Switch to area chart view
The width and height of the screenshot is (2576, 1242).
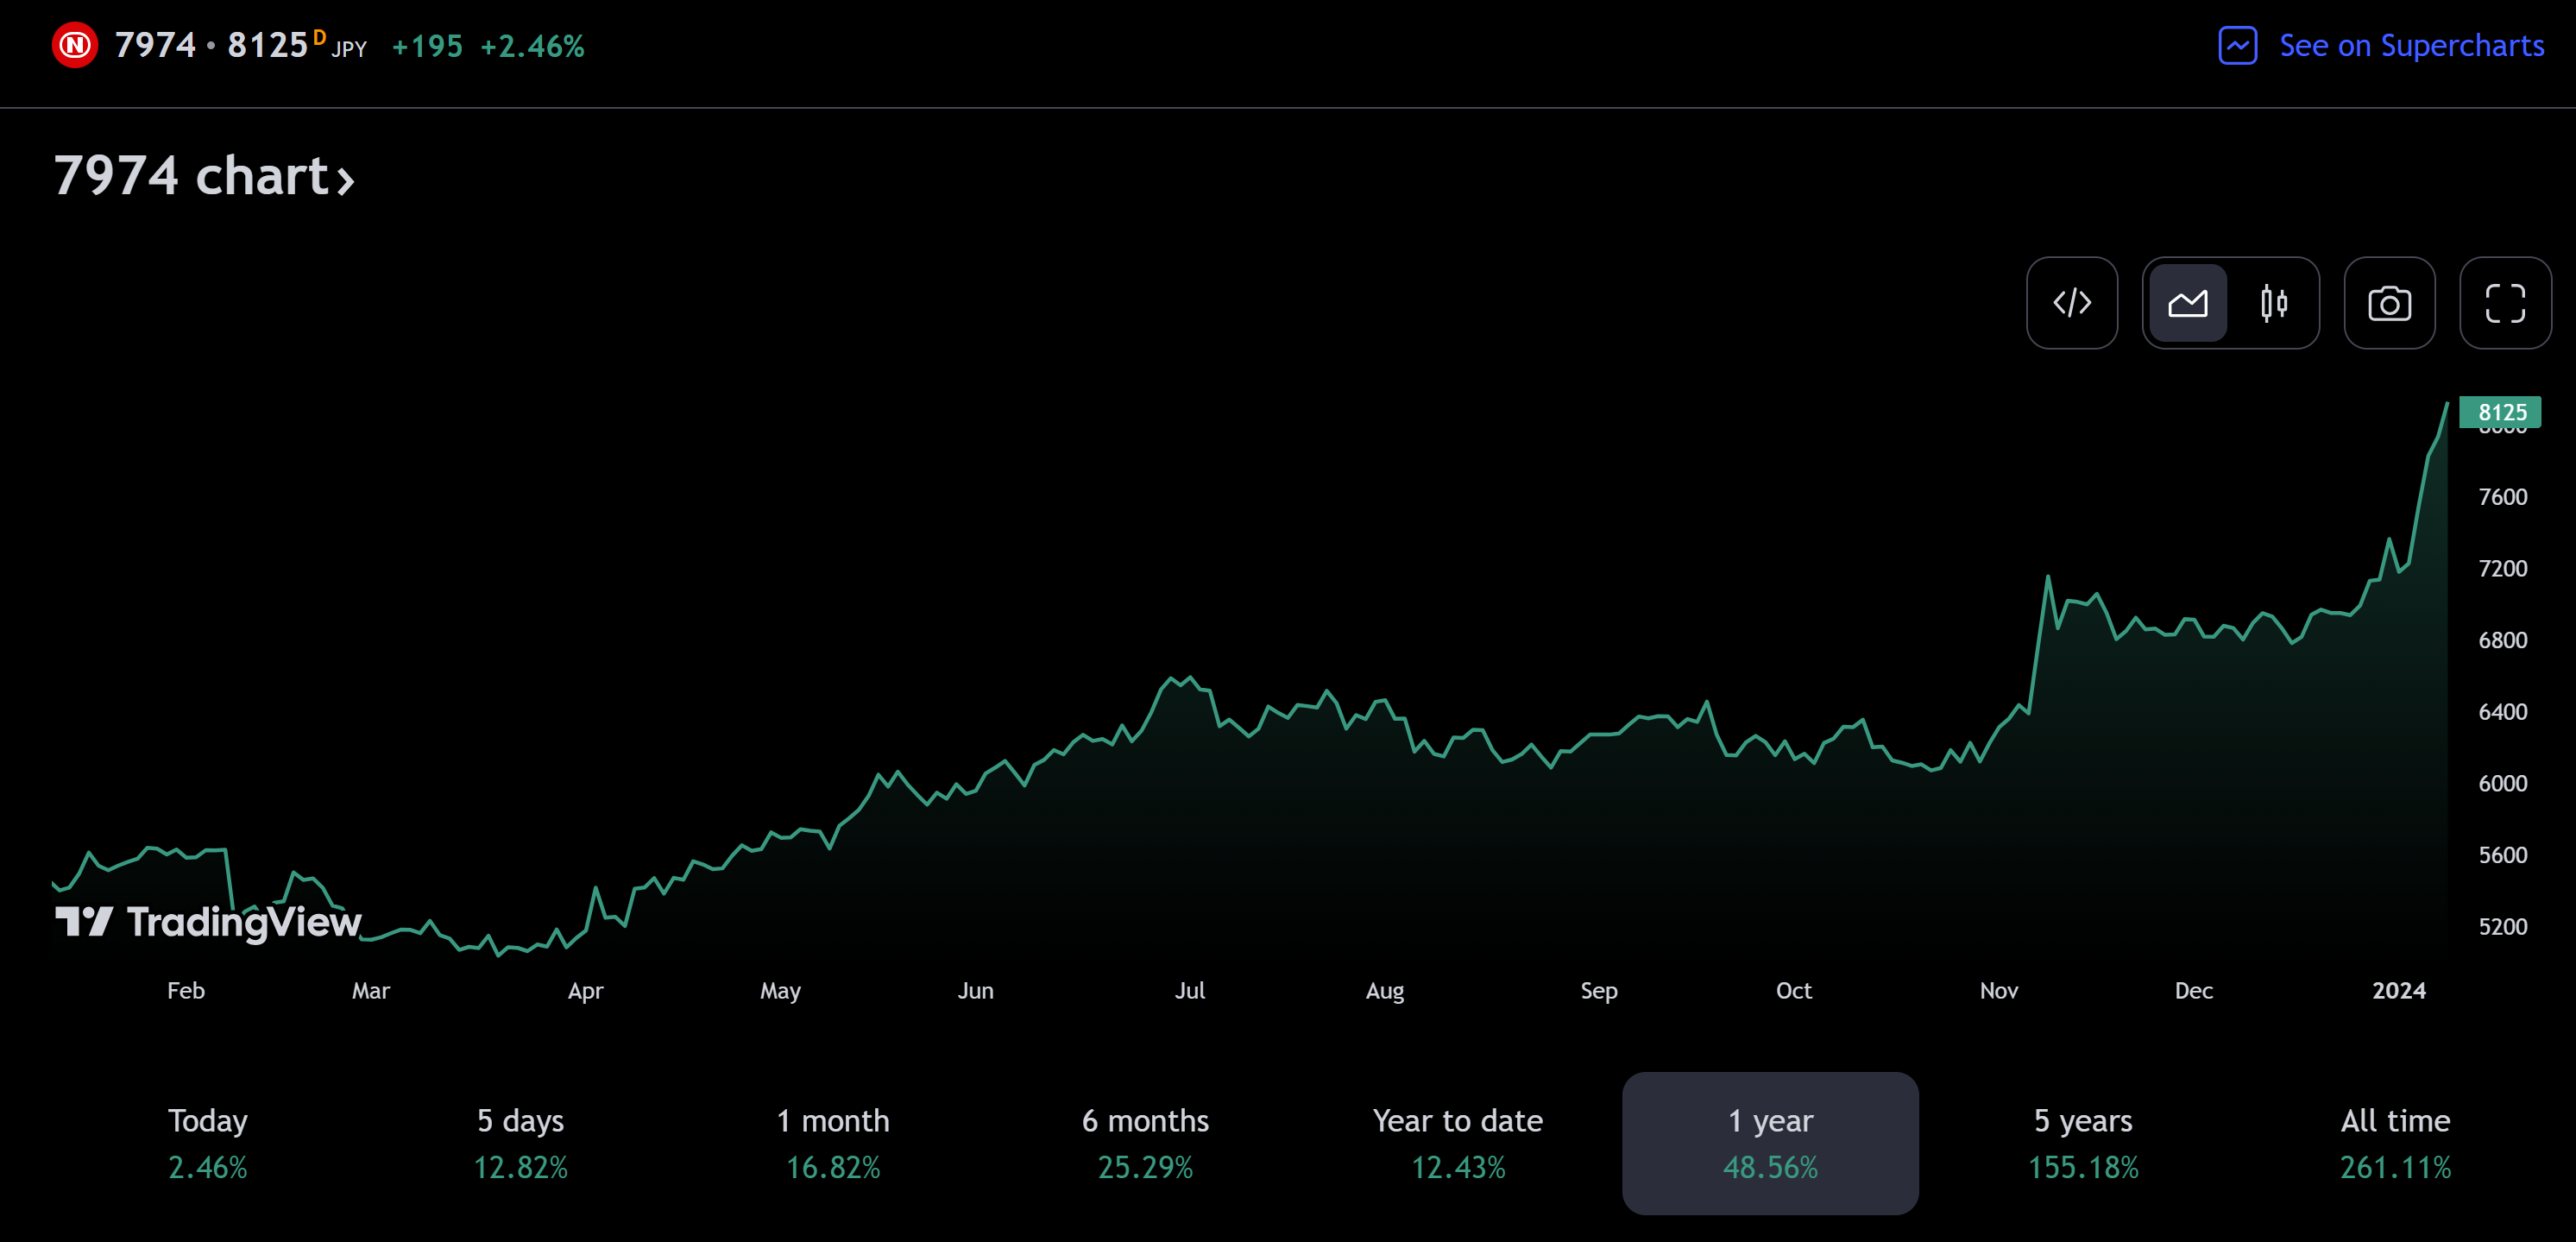2187,303
